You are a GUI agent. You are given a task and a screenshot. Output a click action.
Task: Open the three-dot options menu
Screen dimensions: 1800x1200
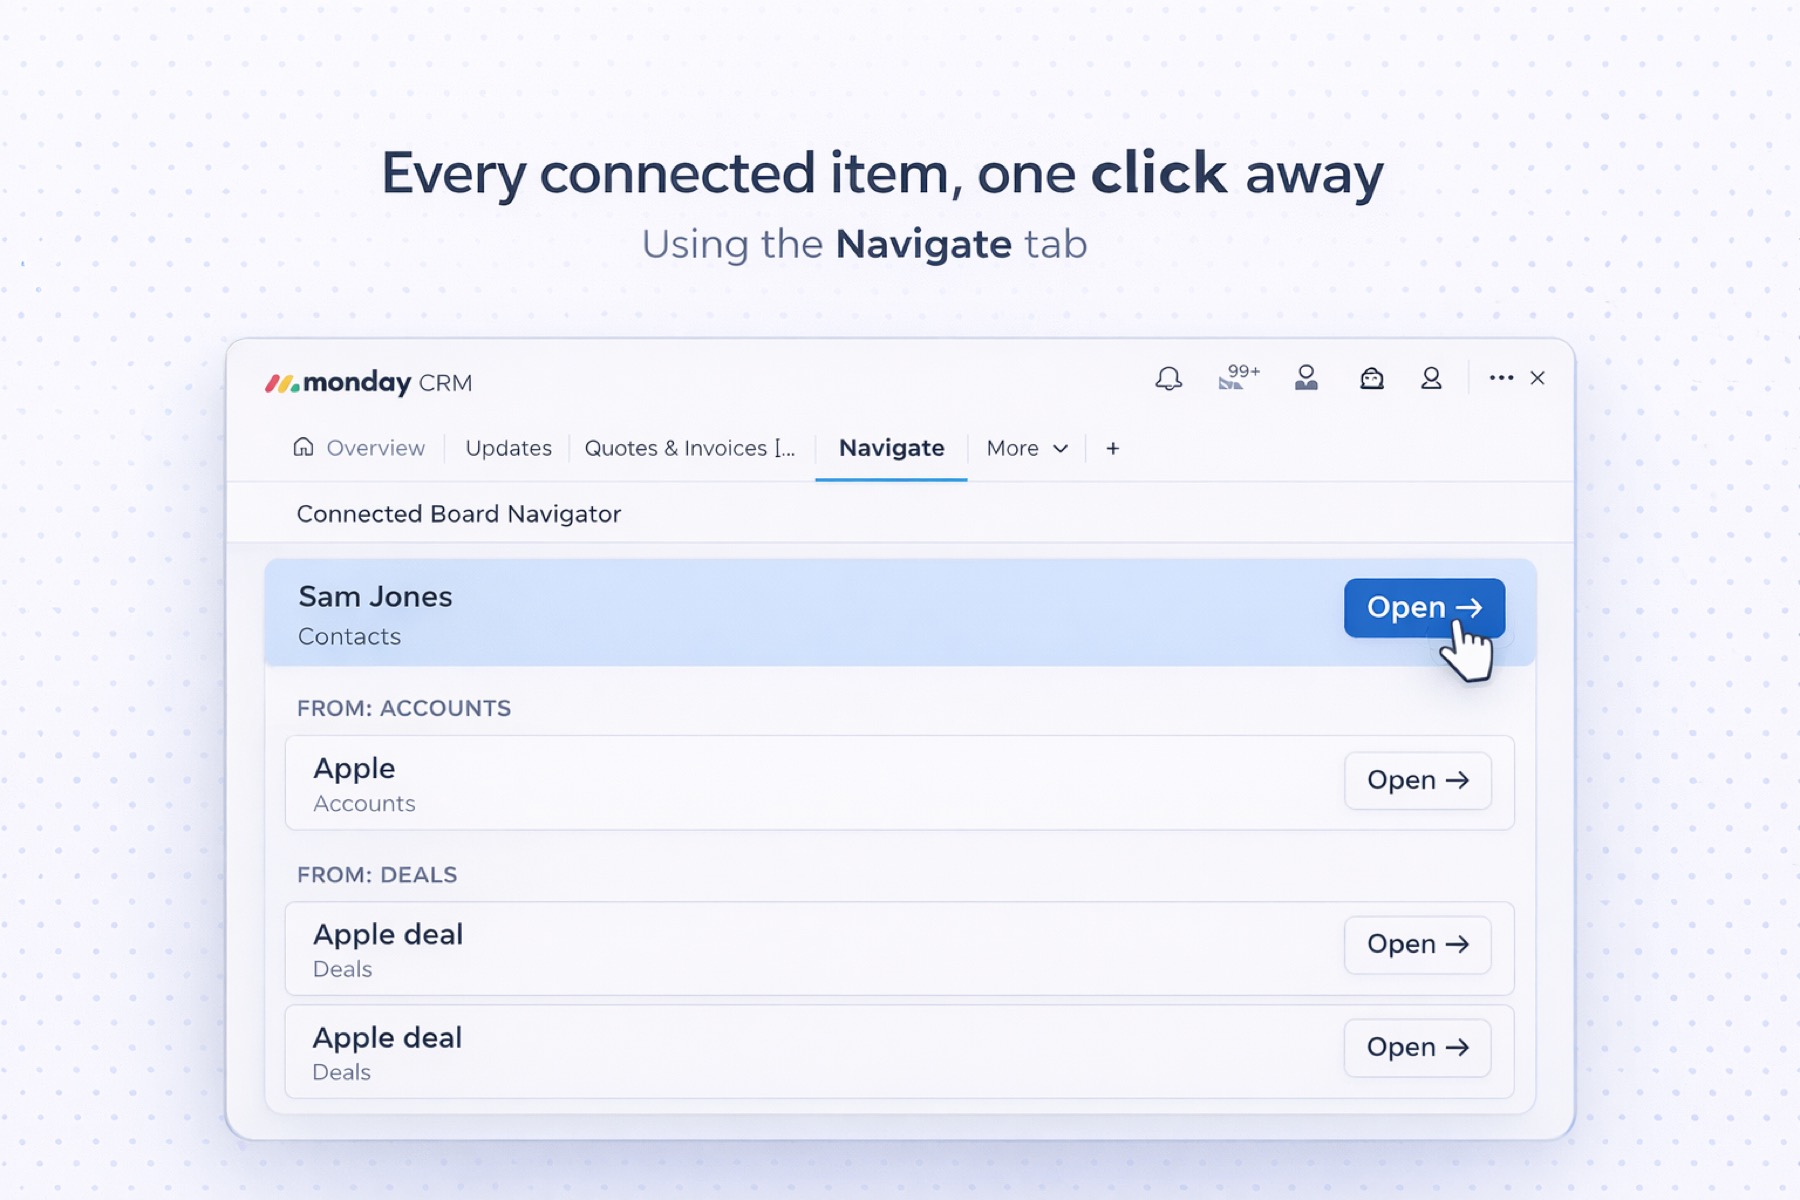1501,378
